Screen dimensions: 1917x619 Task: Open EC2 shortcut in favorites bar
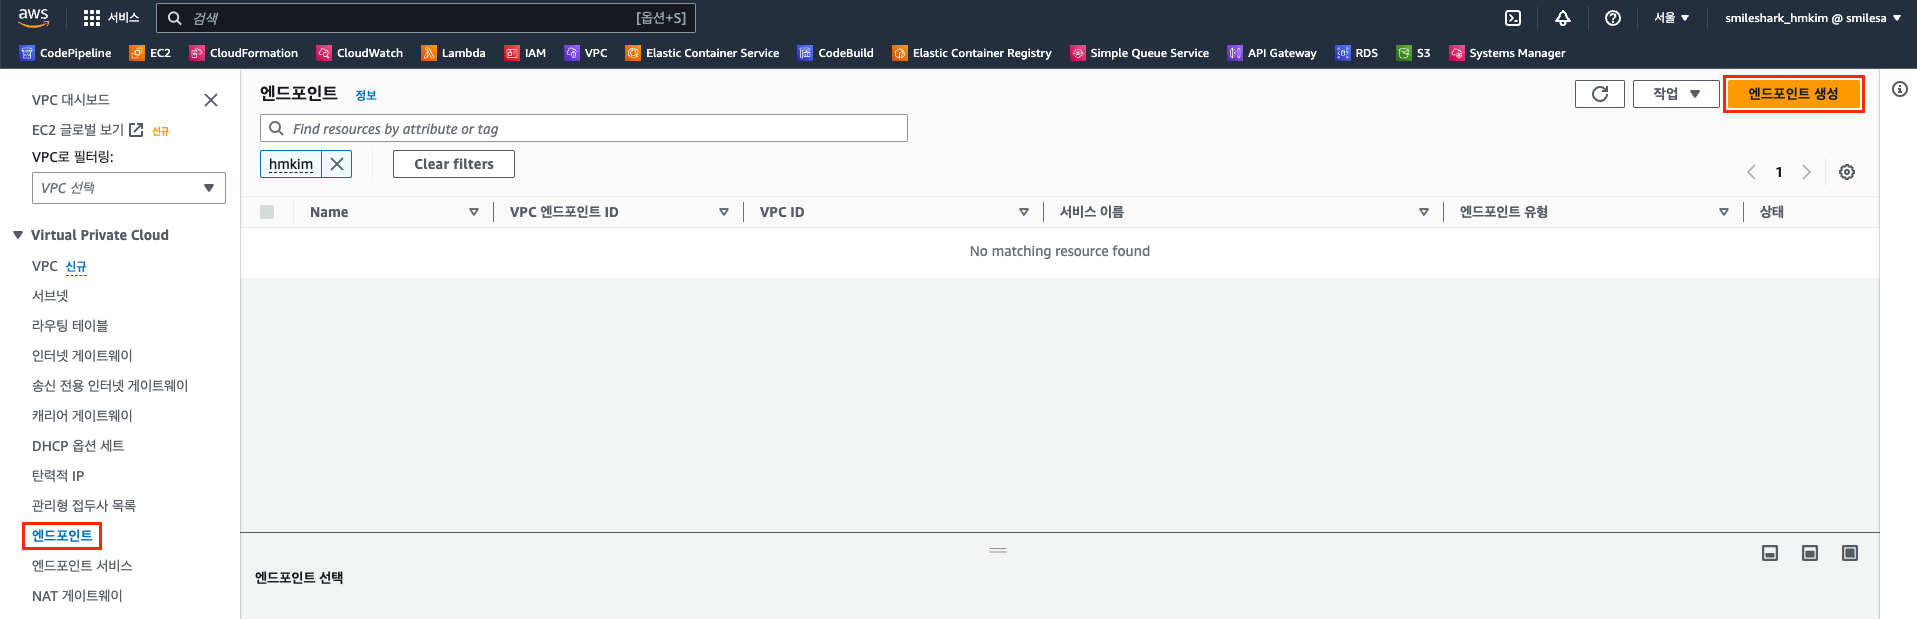[x=150, y=53]
